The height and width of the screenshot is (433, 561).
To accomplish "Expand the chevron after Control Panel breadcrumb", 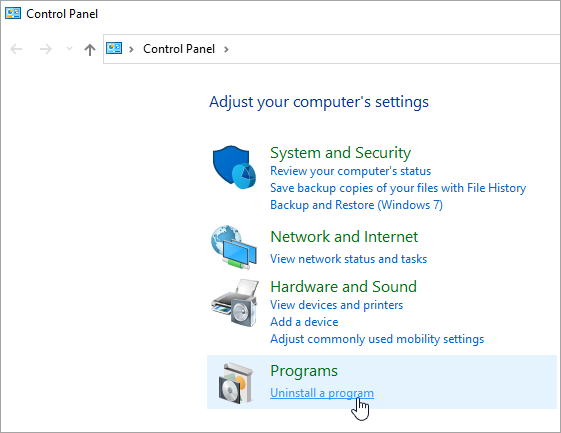I will 226,49.
